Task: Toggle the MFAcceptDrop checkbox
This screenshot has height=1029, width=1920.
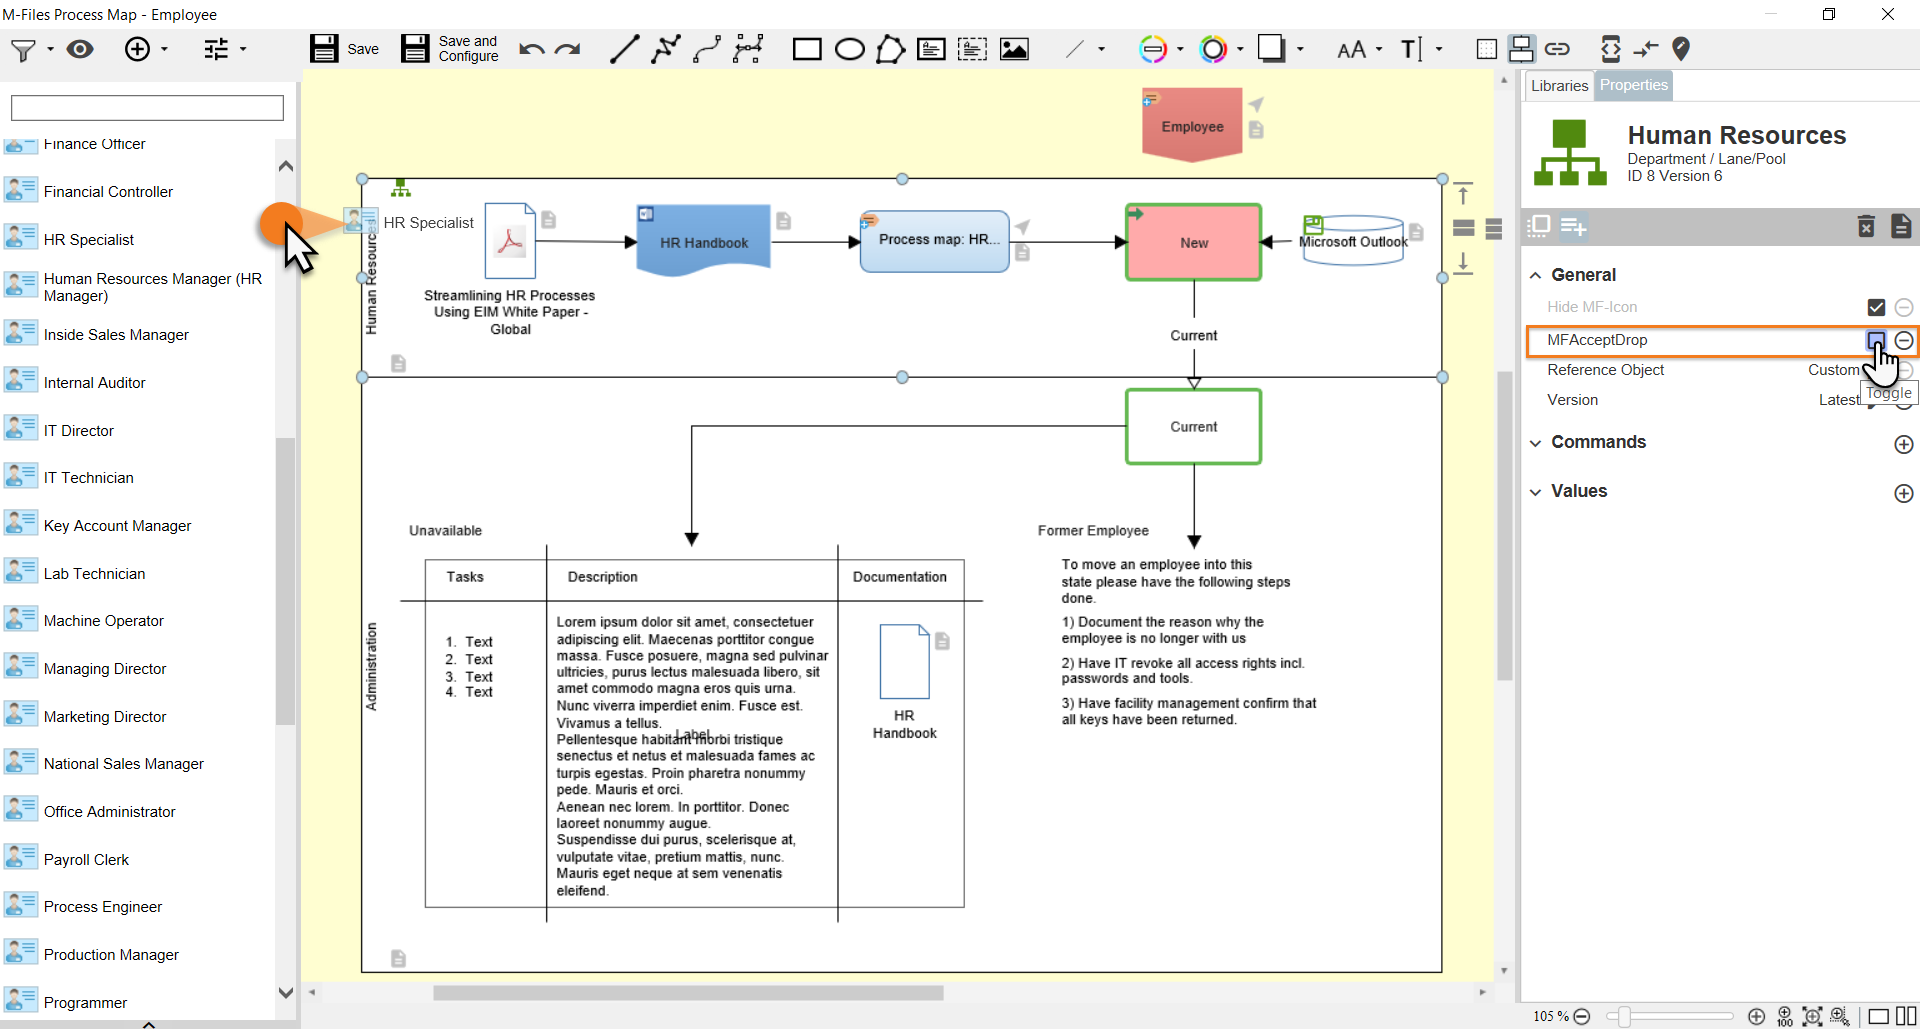Action: click(x=1876, y=340)
